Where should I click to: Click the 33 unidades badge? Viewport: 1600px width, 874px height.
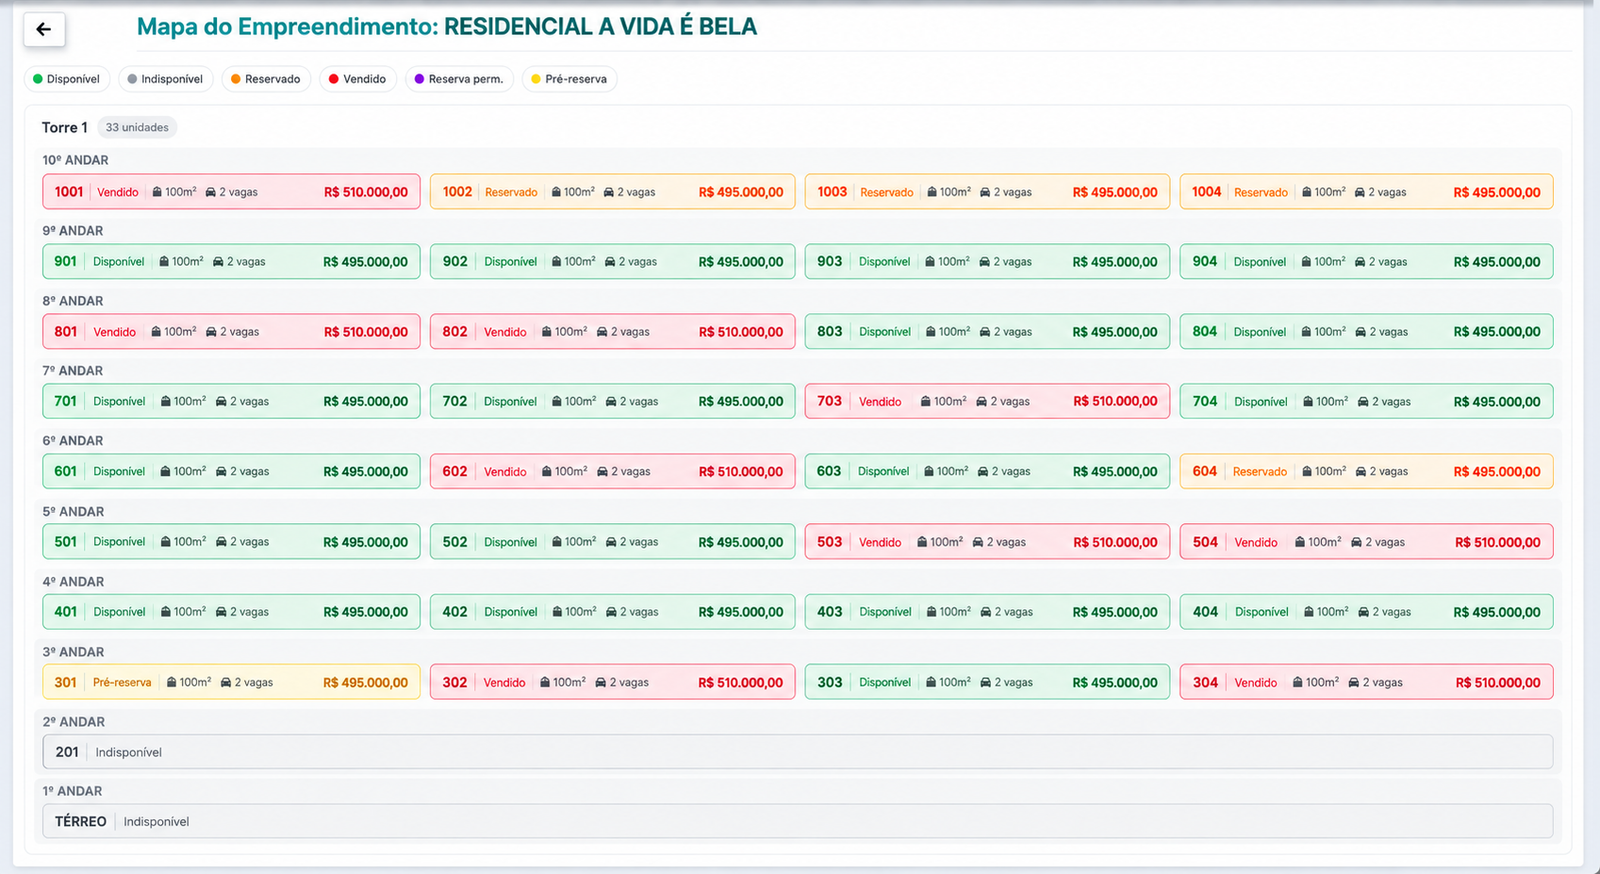click(137, 128)
